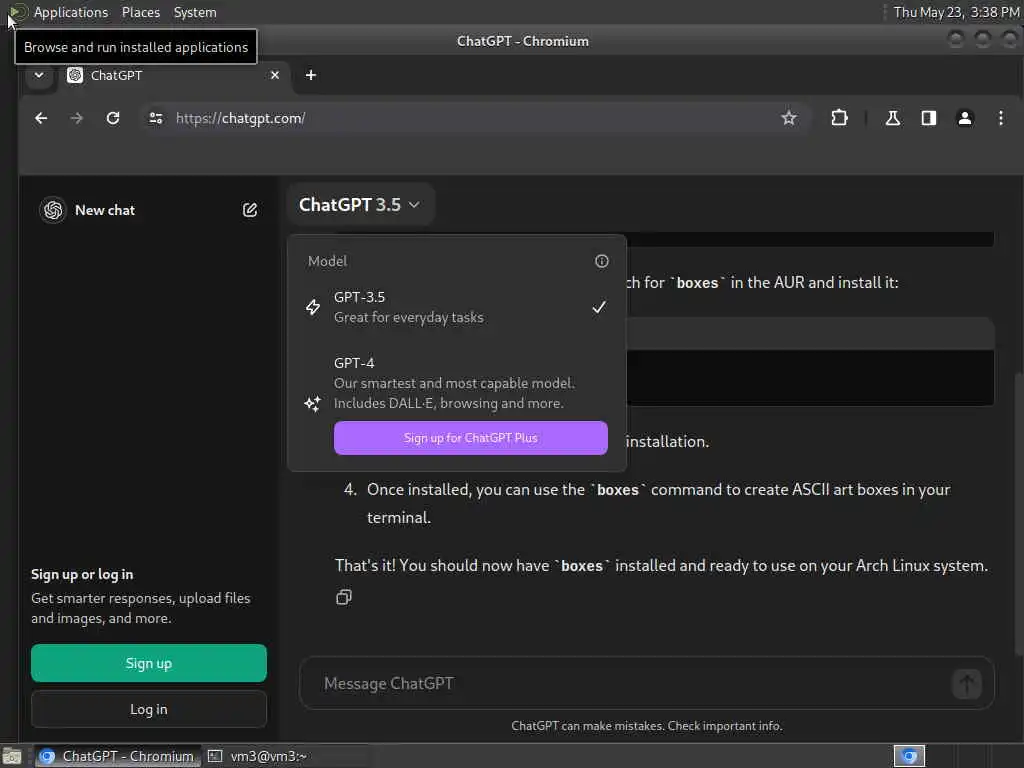Click the ChatGPT logo beside New chat
The height and width of the screenshot is (768, 1024).
[x=53, y=210]
